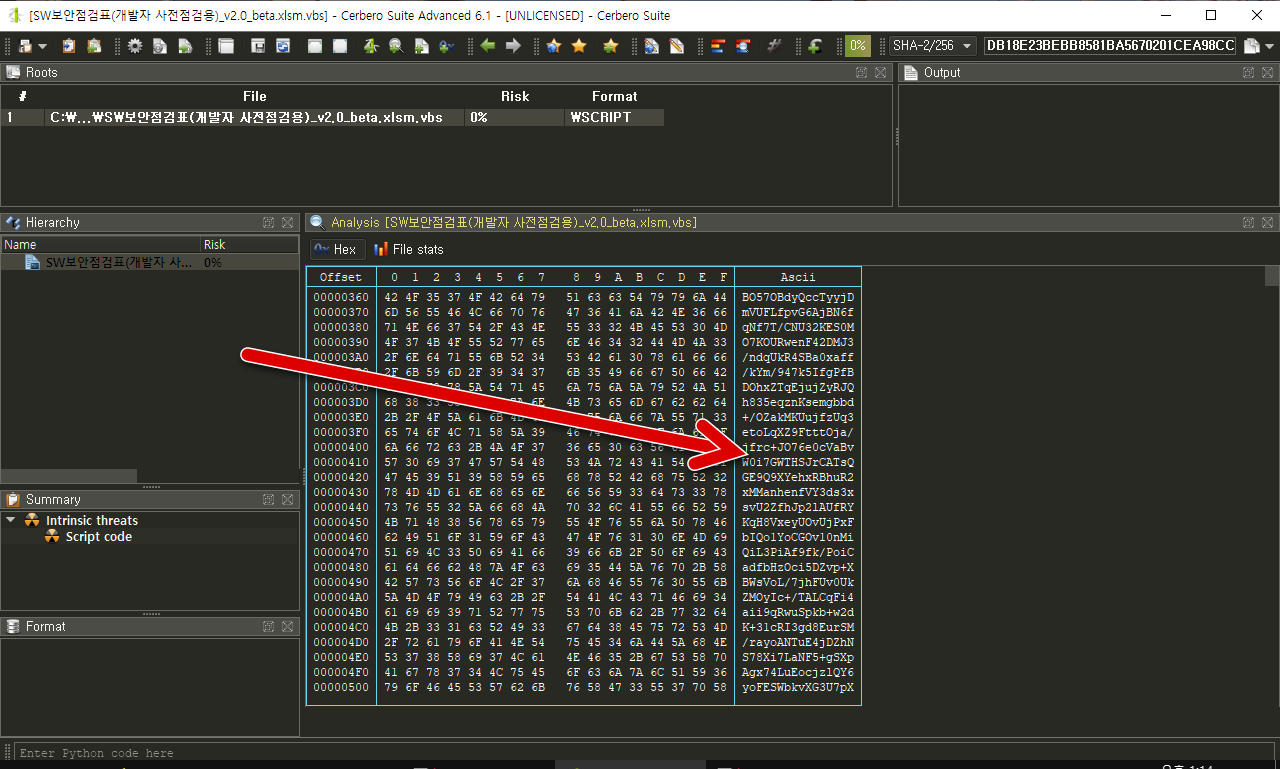Select the root file row in Roots table

[x=332, y=117]
